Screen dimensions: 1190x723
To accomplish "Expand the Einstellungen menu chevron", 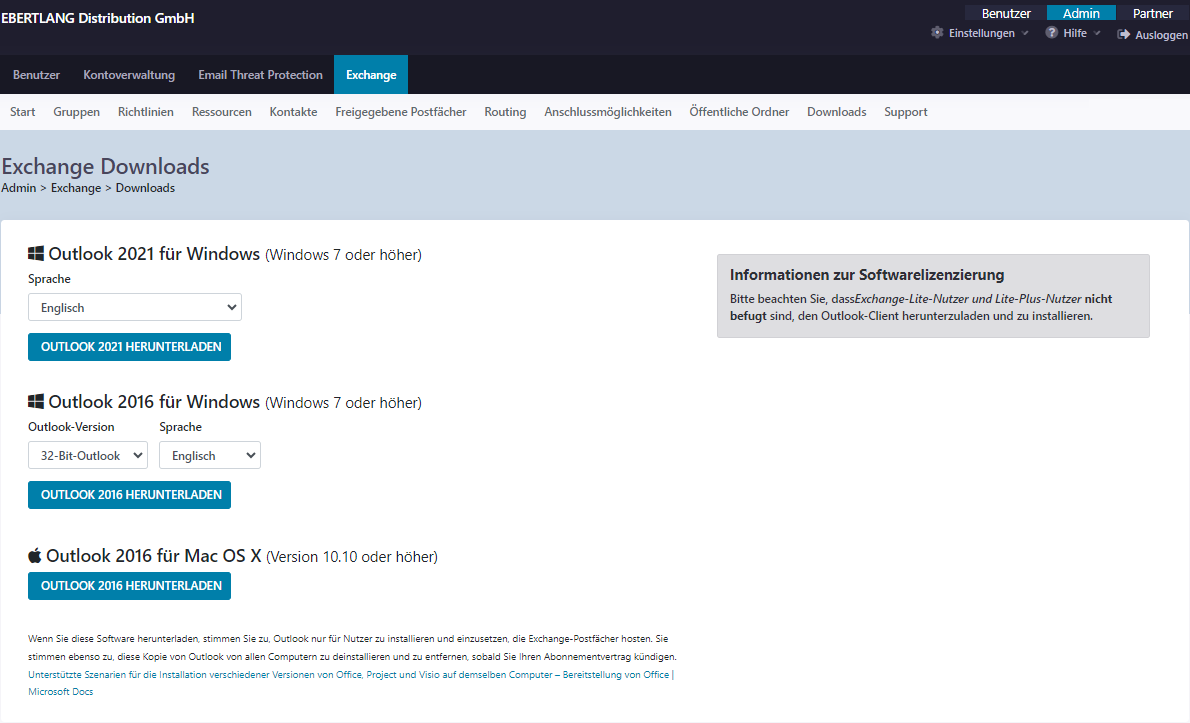I will (x=1025, y=33).
